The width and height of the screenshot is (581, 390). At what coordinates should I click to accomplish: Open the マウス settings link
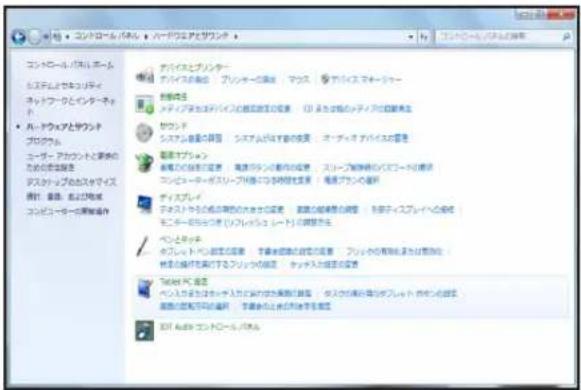298,80
